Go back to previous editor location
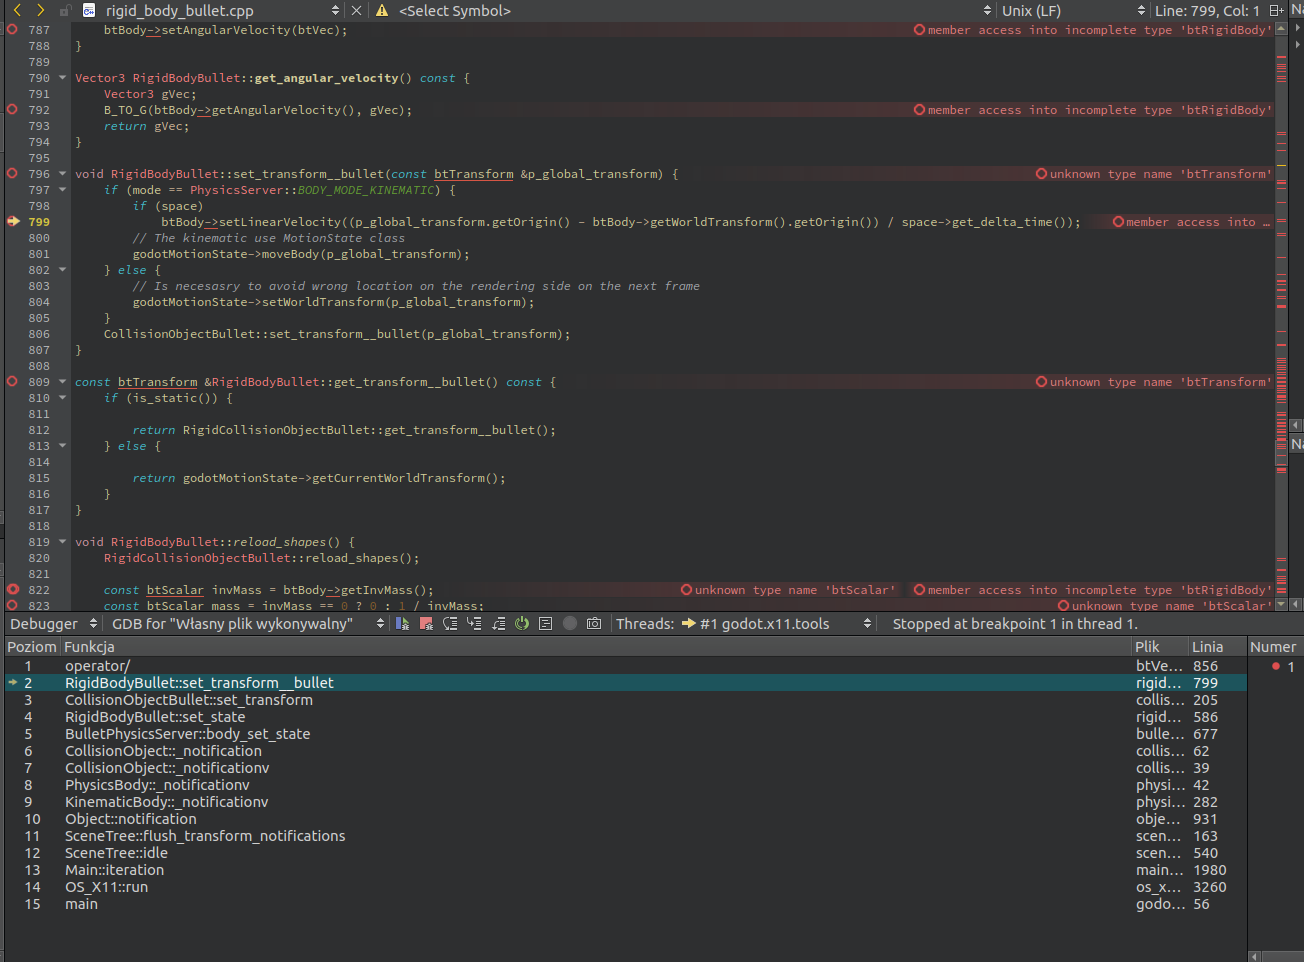Screen dimensions: 1304x962 click(17, 10)
